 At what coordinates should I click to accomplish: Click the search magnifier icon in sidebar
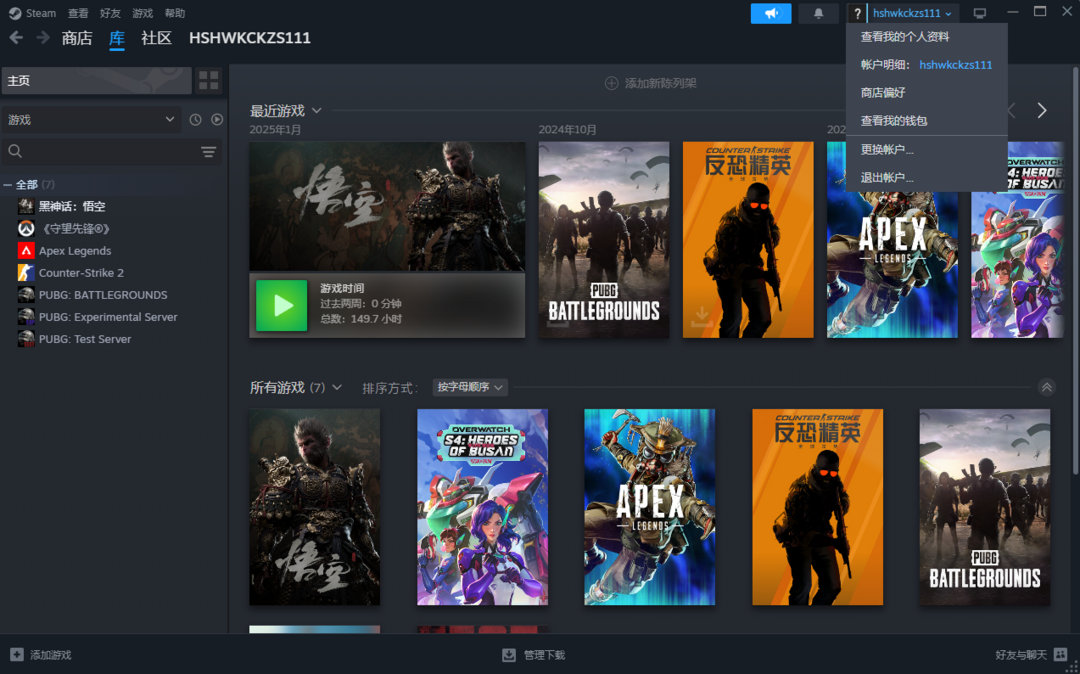click(x=15, y=151)
